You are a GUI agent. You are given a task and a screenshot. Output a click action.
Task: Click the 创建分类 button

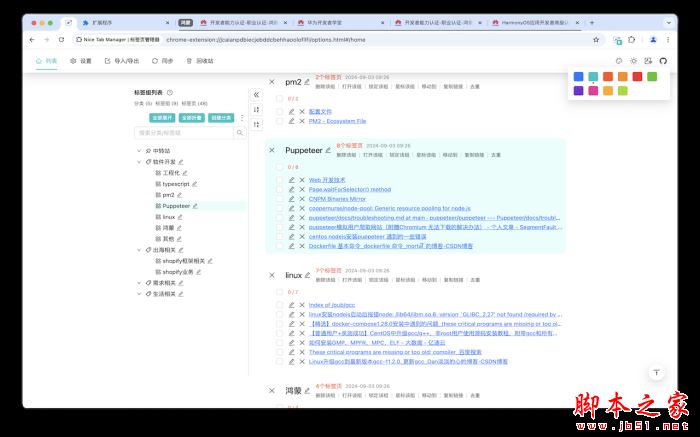221,118
